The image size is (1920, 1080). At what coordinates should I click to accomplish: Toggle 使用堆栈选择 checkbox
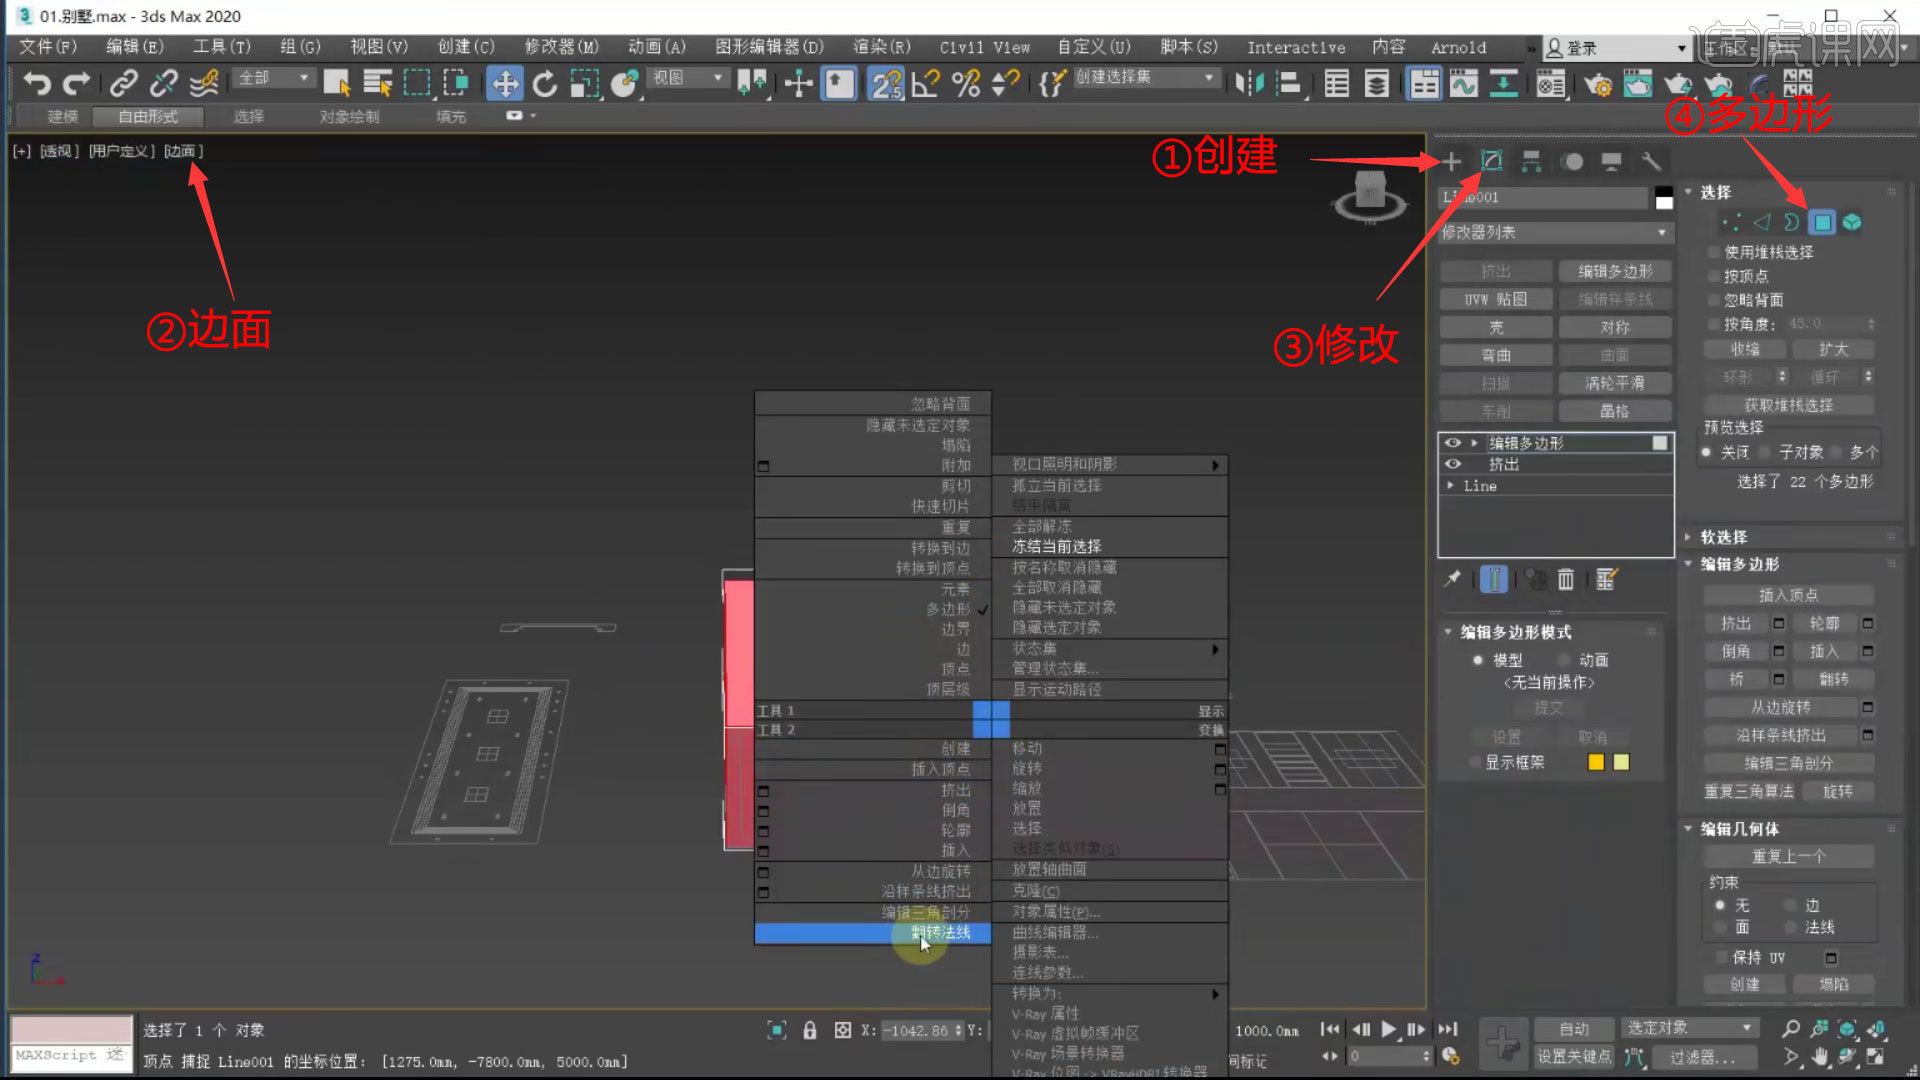point(1714,252)
